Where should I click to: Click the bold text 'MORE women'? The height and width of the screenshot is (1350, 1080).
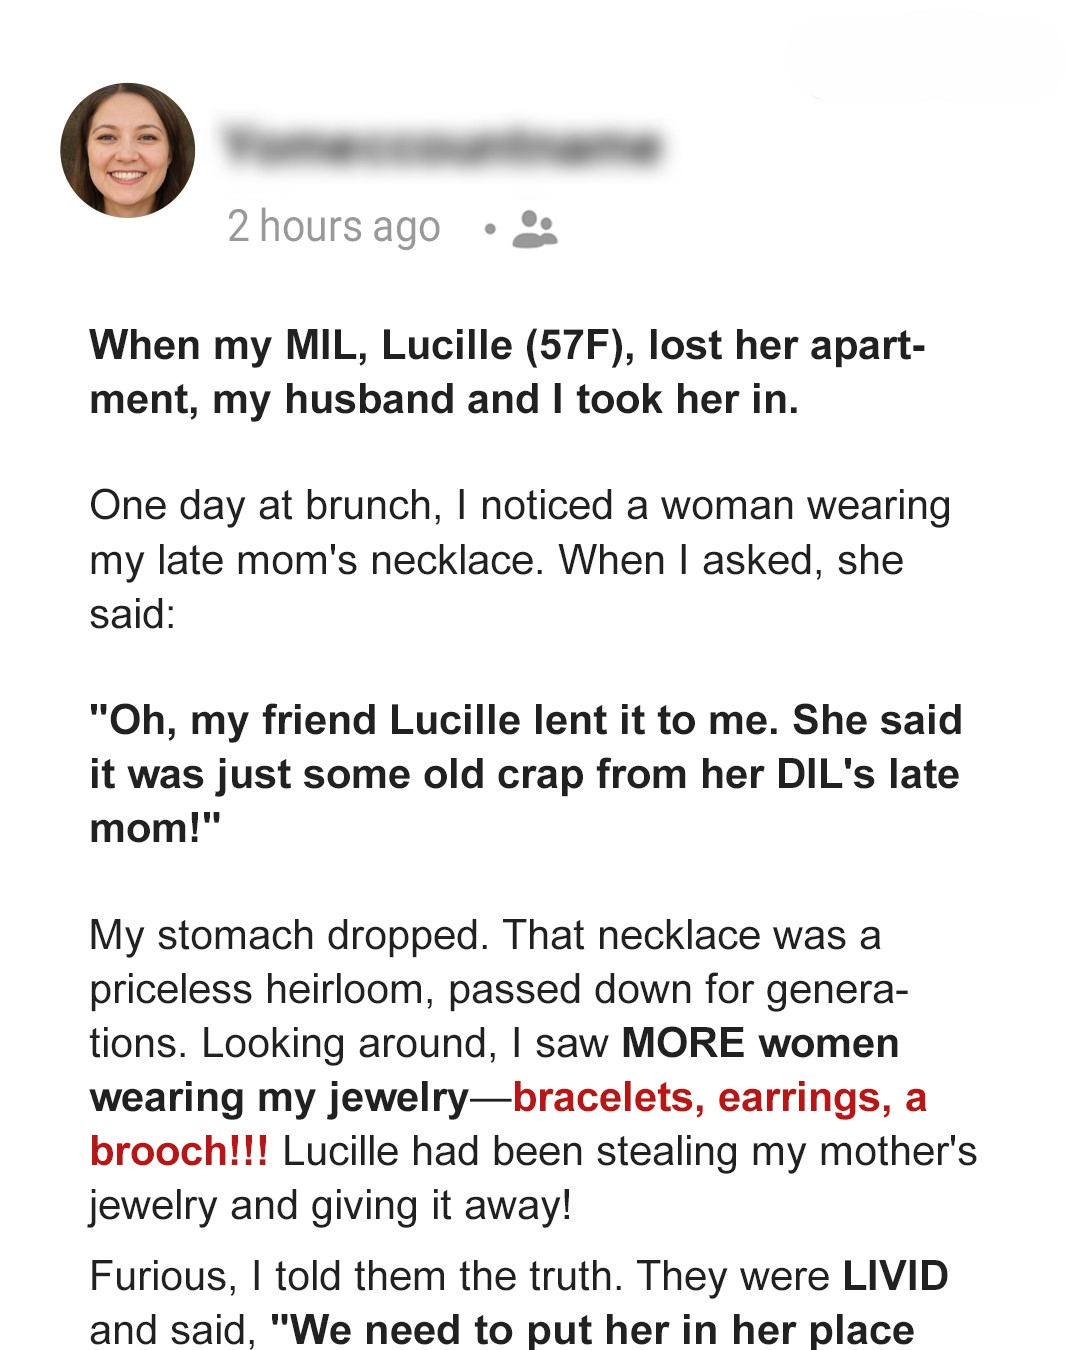tap(760, 1043)
